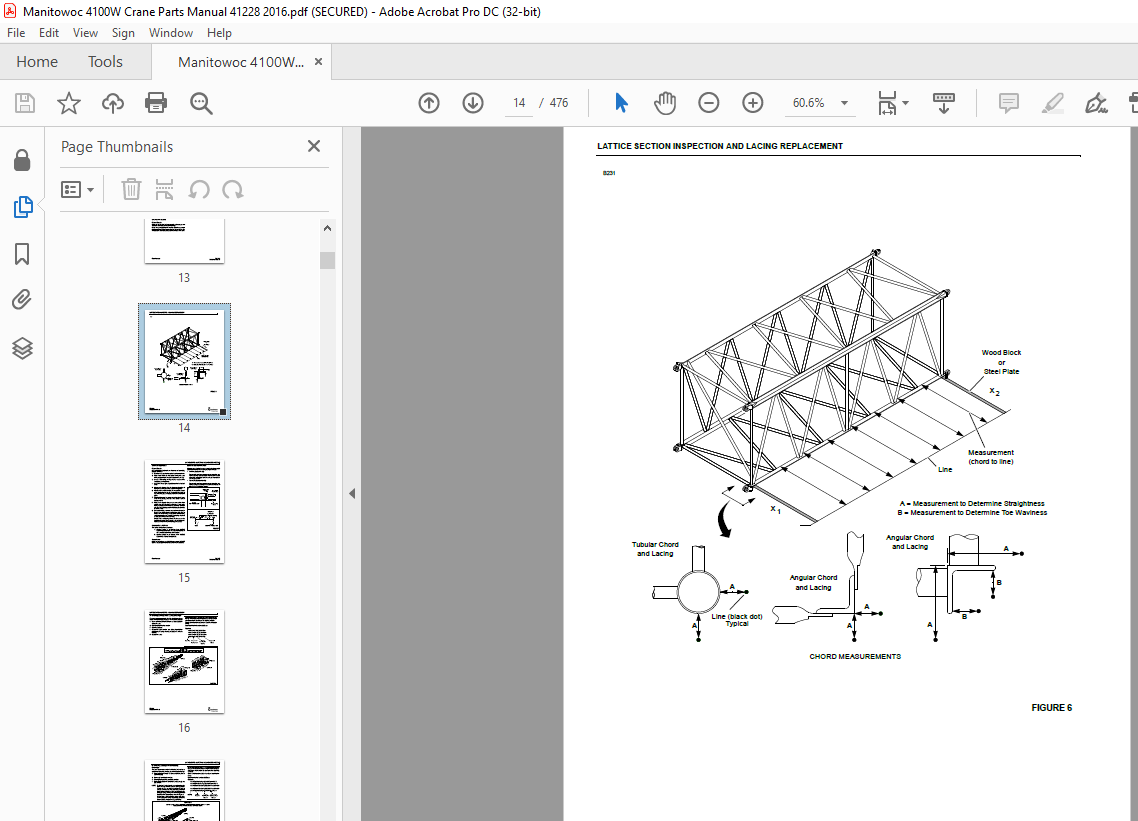Screen dimensions: 1138x821
Task: Select page 15 thumbnail
Action: coord(184,511)
